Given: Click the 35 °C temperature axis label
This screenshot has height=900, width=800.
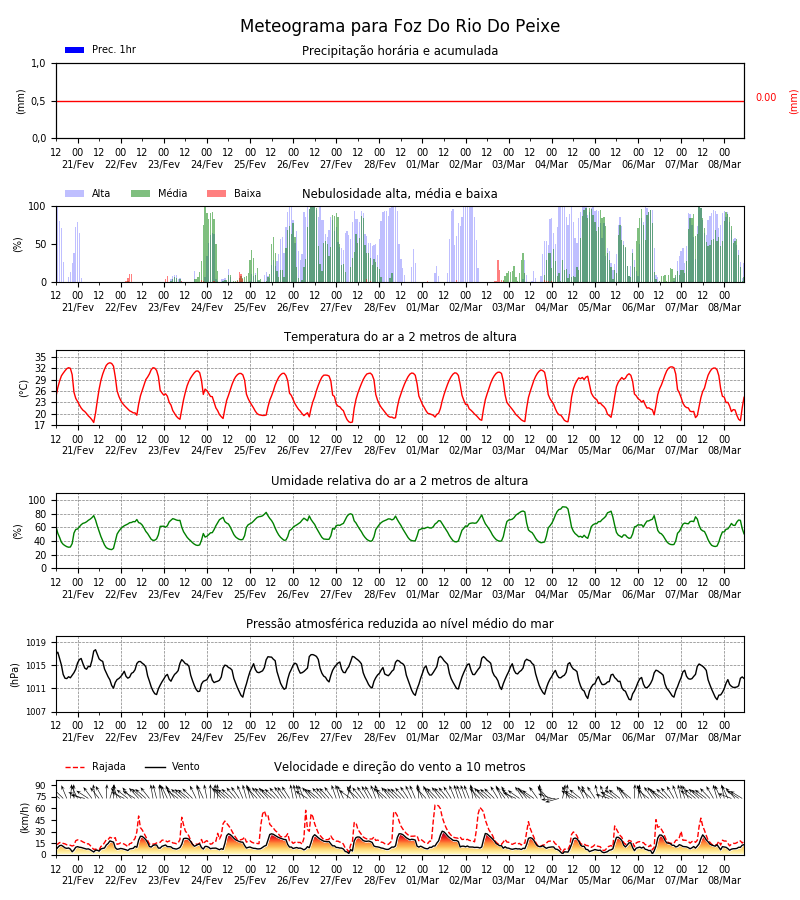Looking at the screenshot, I should (40, 357).
